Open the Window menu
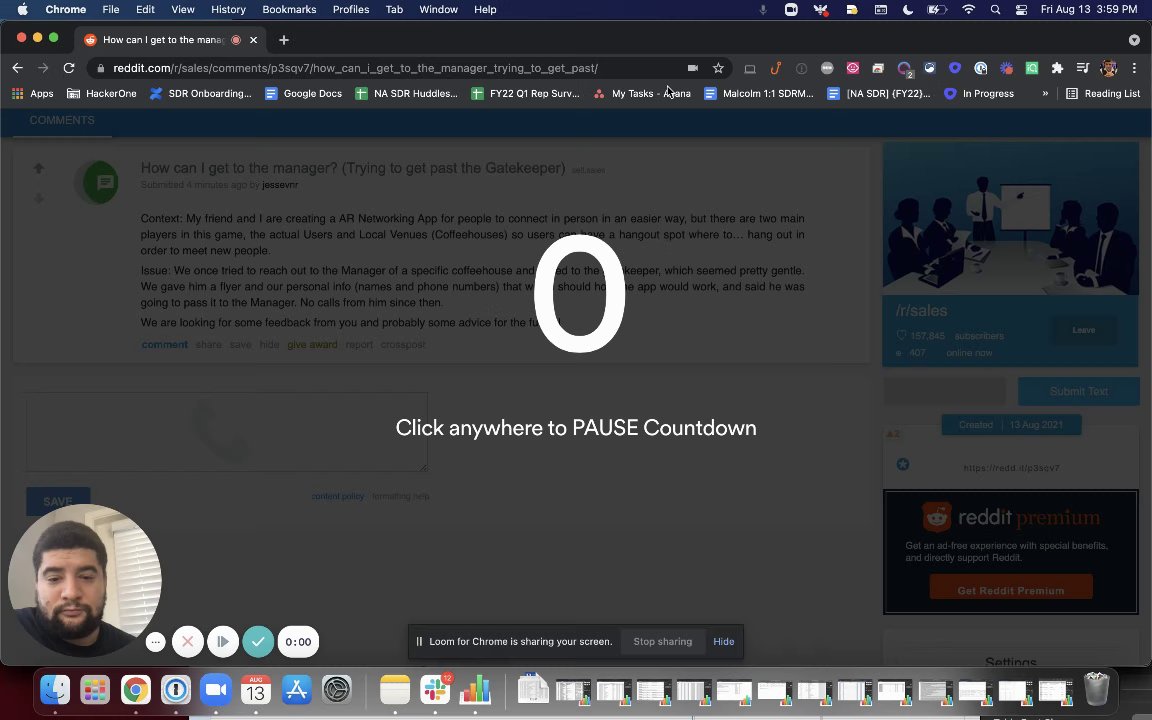Image resolution: width=1152 pixels, height=720 pixels. click(x=439, y=10)
